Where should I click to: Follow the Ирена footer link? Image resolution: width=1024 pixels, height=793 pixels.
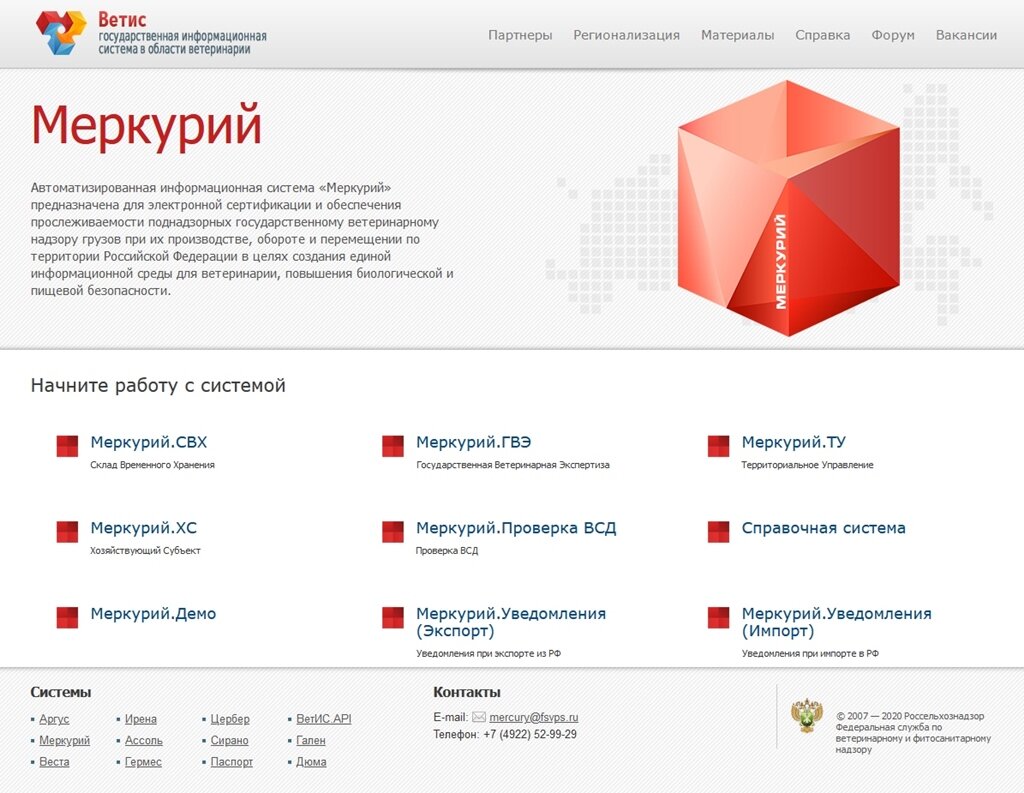click(140, 719)
